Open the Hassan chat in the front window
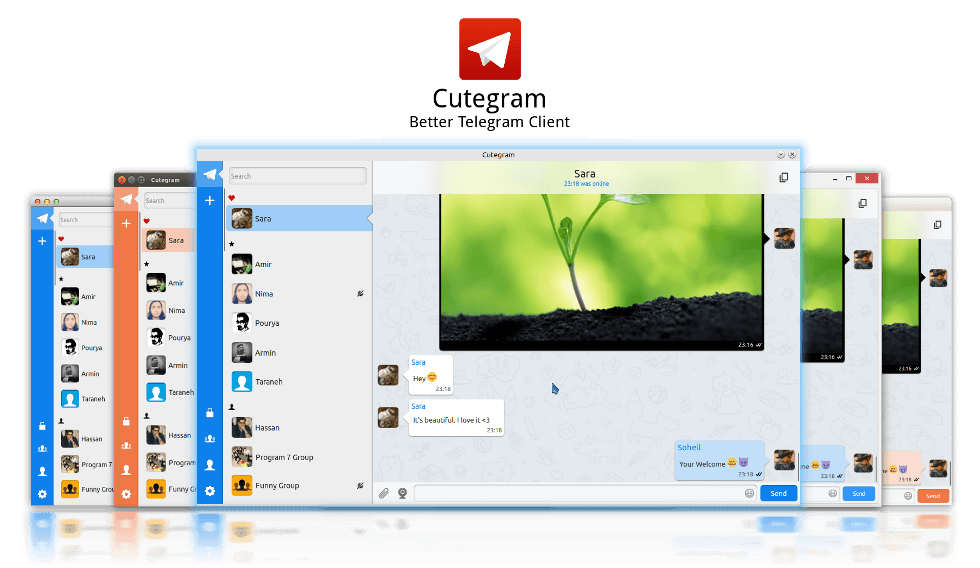 [299, 427]
